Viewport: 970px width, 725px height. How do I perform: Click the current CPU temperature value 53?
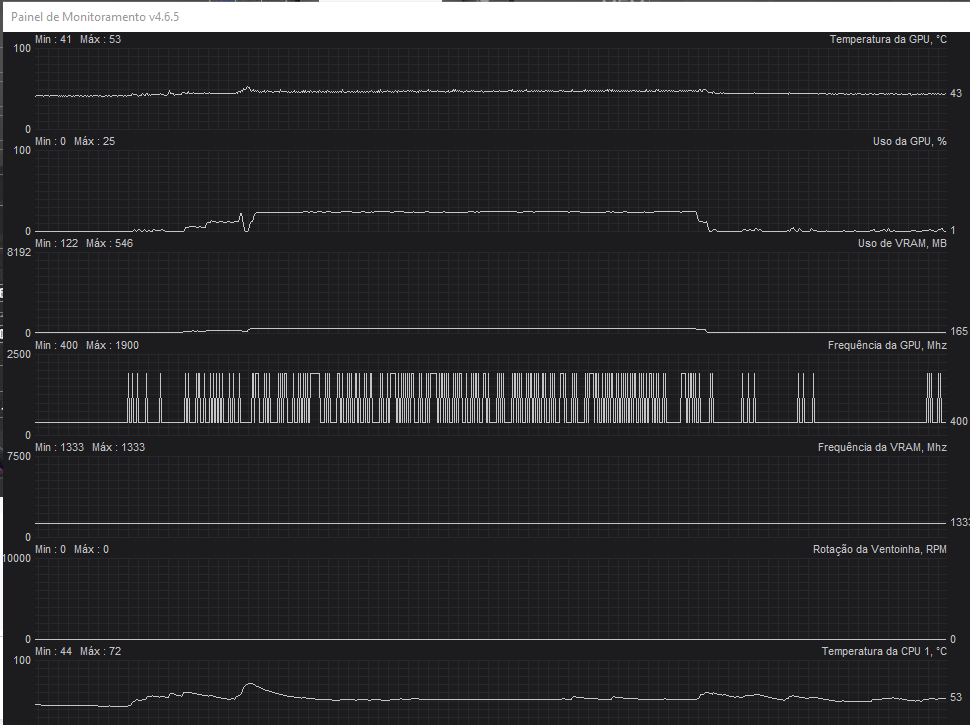pyautogui.click(x=956, y=697)
